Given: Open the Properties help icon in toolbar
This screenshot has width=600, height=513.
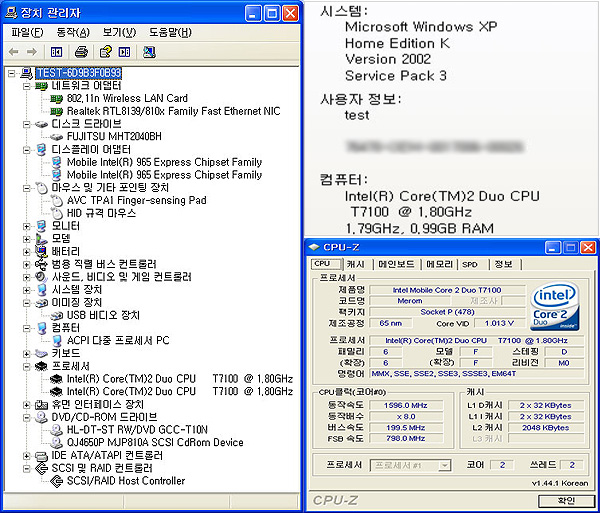Looking at the screenshot, I should [x=105, y=52].
